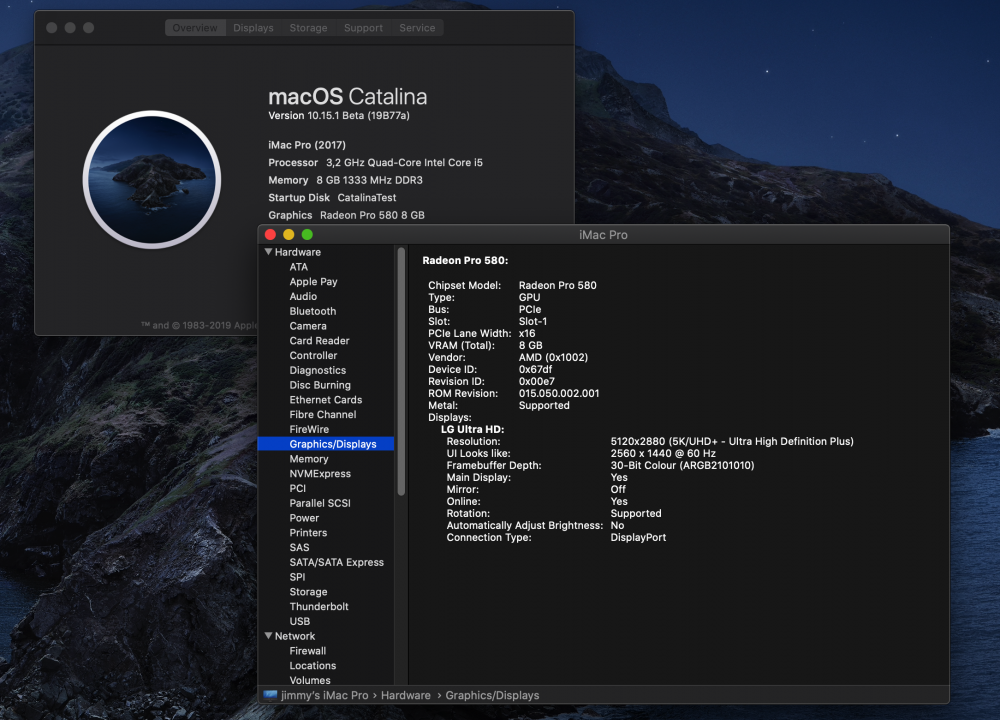1000x720 pixels.
Task: Click the ROM Revision value 015.050.002.001
Action: (x=559, y=393)
